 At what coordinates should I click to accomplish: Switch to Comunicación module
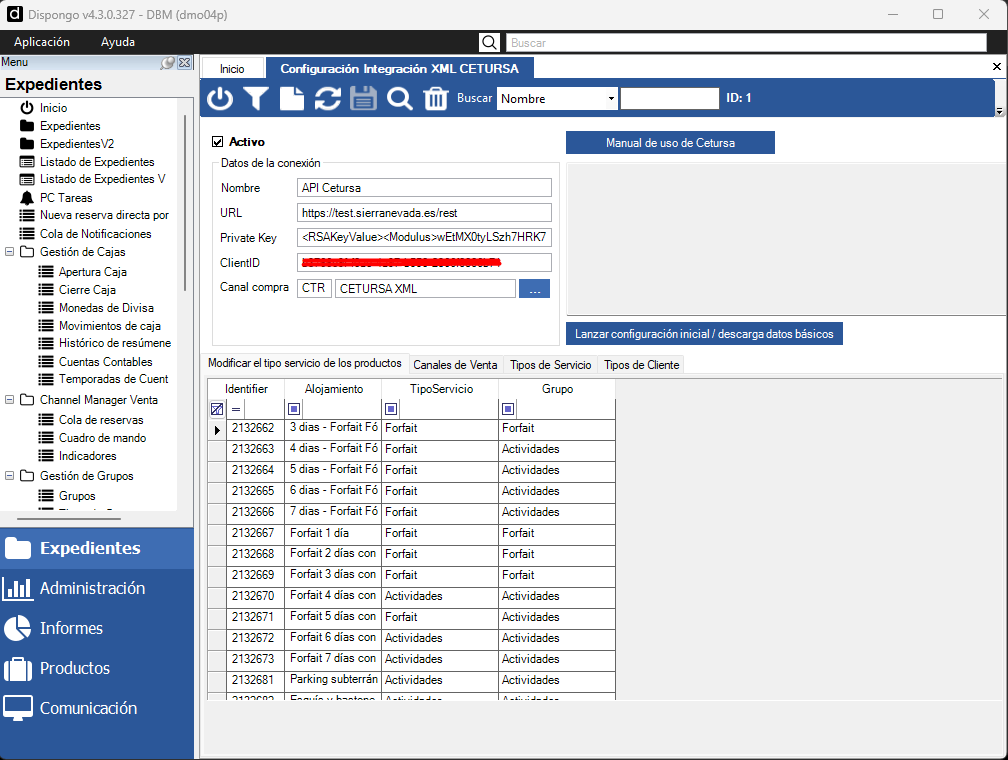click(x=96, y=708)
